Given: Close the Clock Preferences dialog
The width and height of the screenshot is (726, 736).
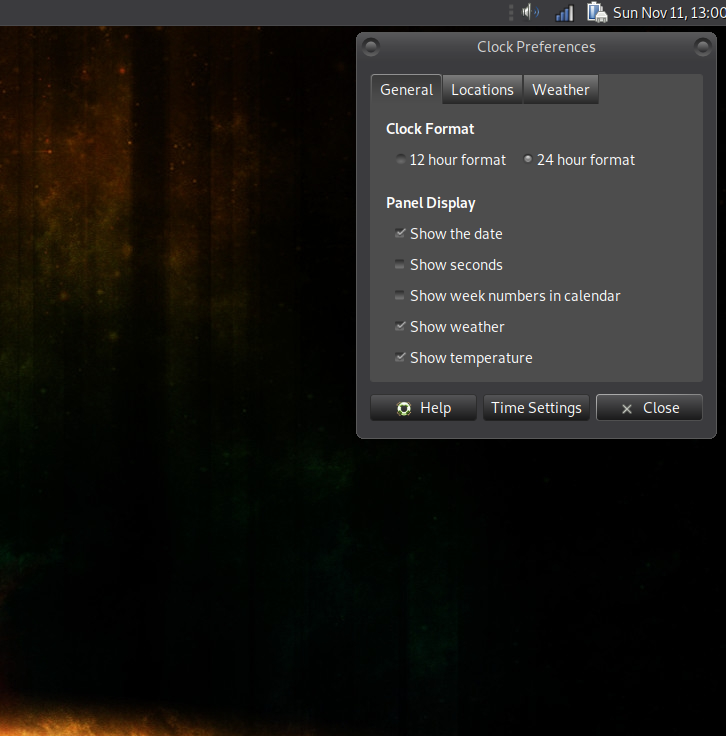Looking at the screenshot, I should pyautogui.click(x=650, y=407).
